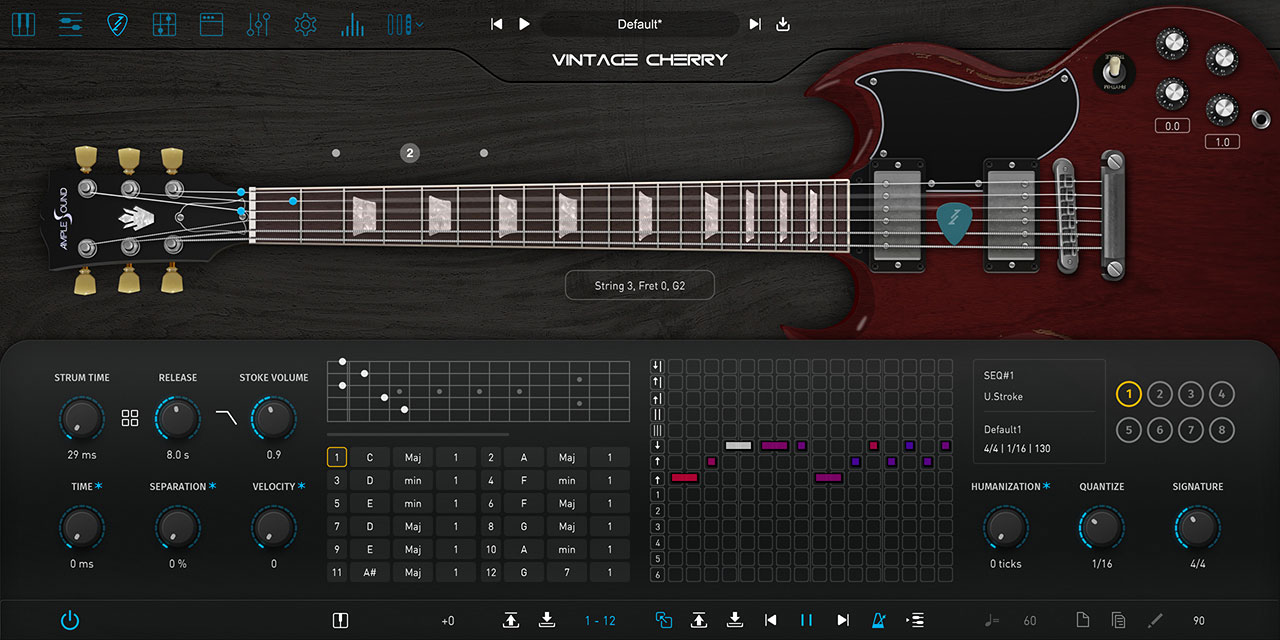Select sequence slot 2
Viewport: 1280px width, 640px height.
(x=1159, y=394)
